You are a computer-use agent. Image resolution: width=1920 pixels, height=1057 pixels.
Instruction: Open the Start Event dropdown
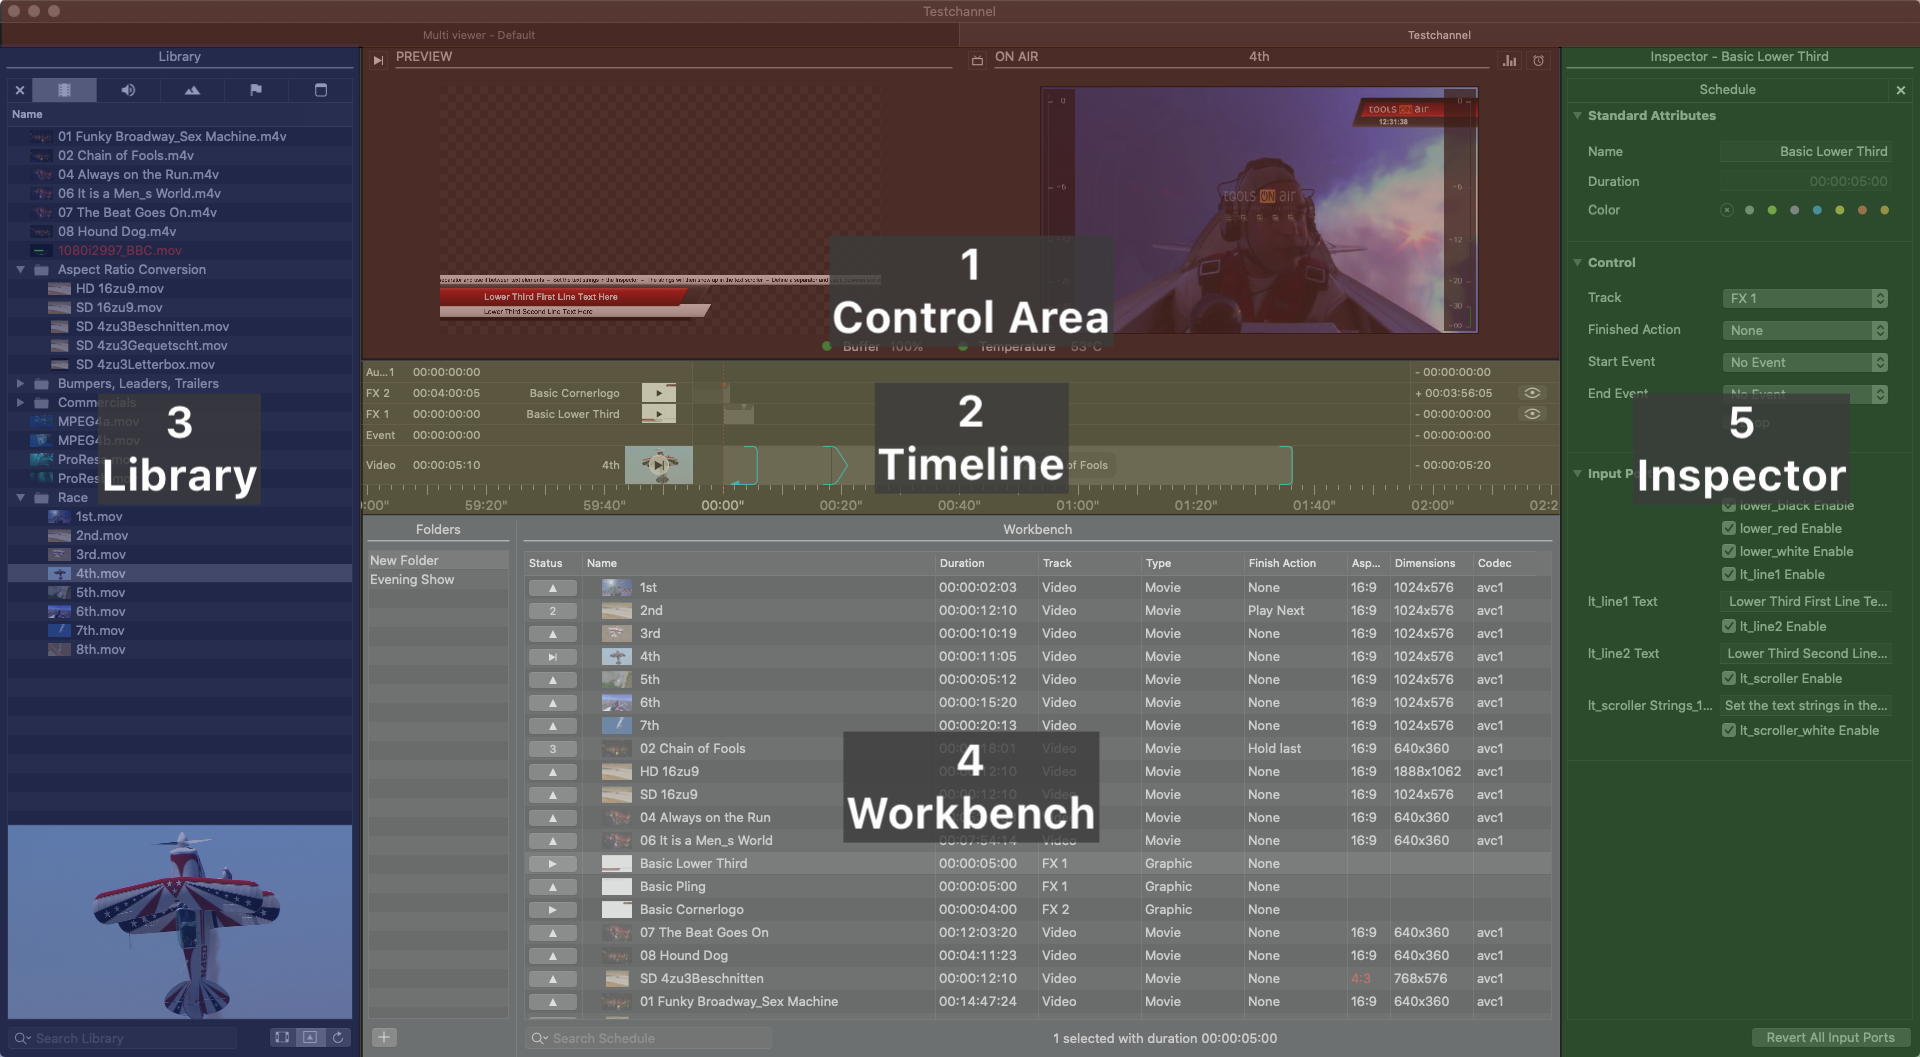tap(1805, 362)
